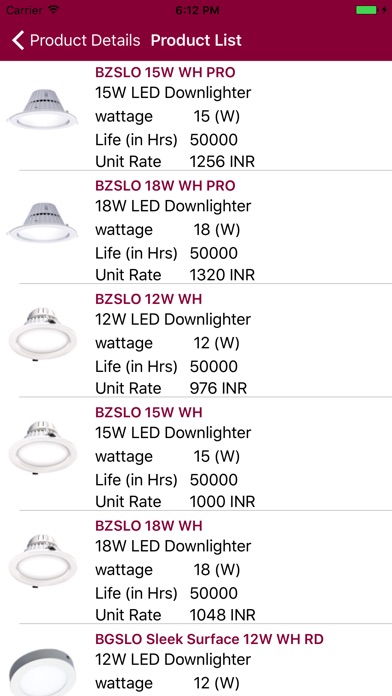Tap the back chevron arrow icon
The width and height of the screenshot is (392, 696).
click(x=18, y=40)
